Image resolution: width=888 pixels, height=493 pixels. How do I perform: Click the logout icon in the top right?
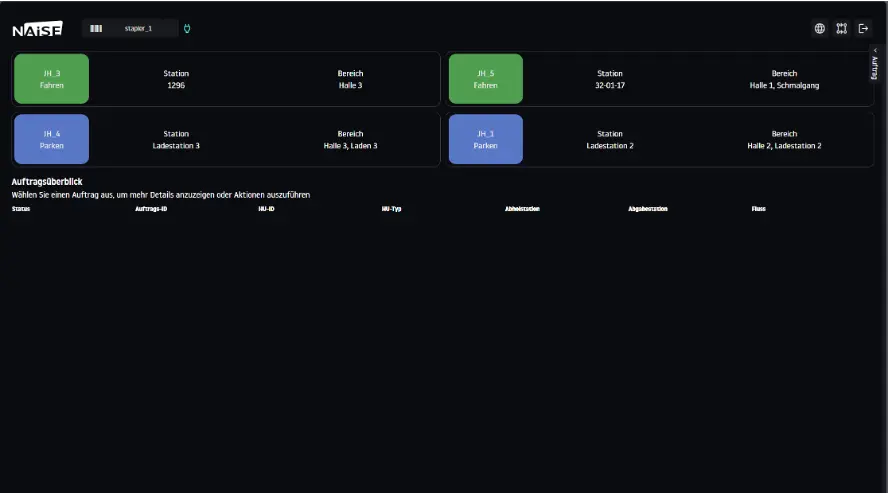pyautogui.click(x=864, y=29)
